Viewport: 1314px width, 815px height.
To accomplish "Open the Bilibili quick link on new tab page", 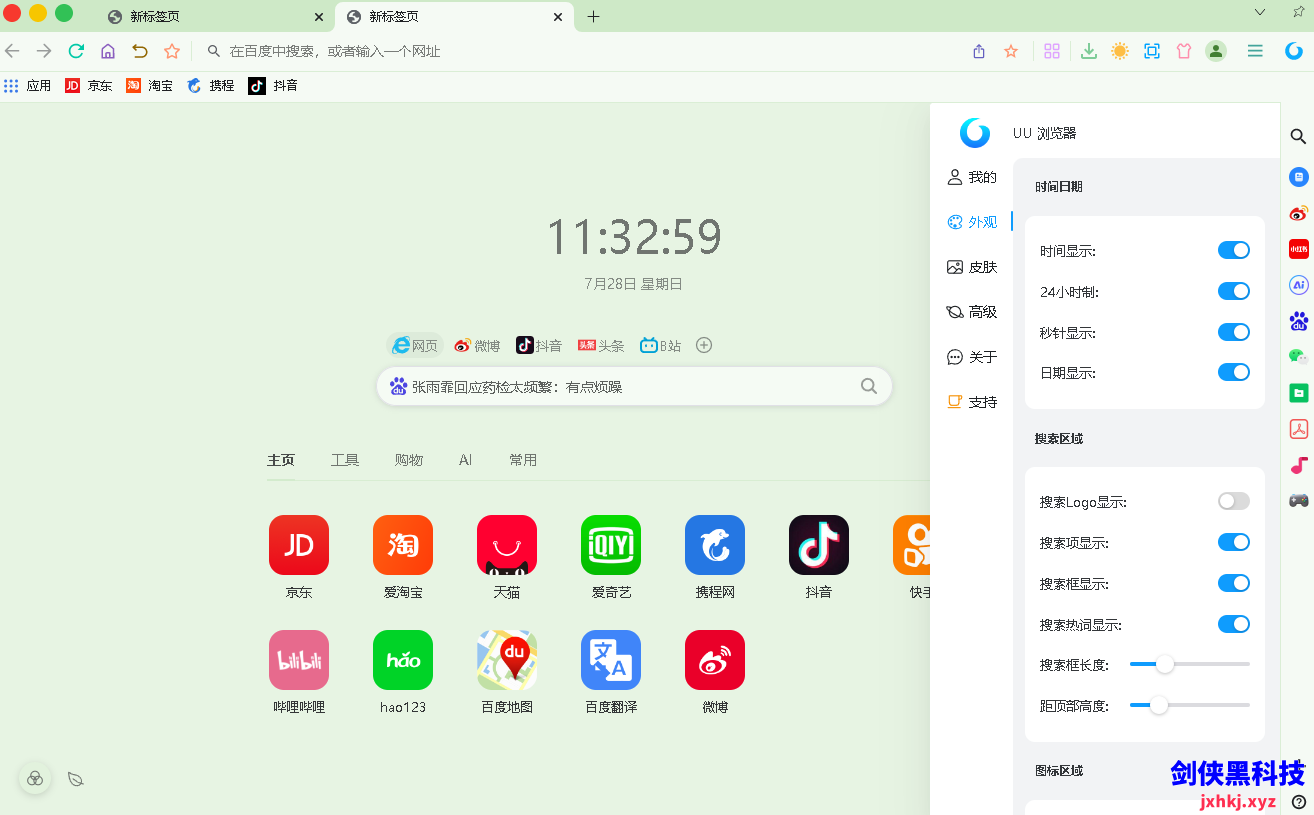I will [x=298, y=660].
